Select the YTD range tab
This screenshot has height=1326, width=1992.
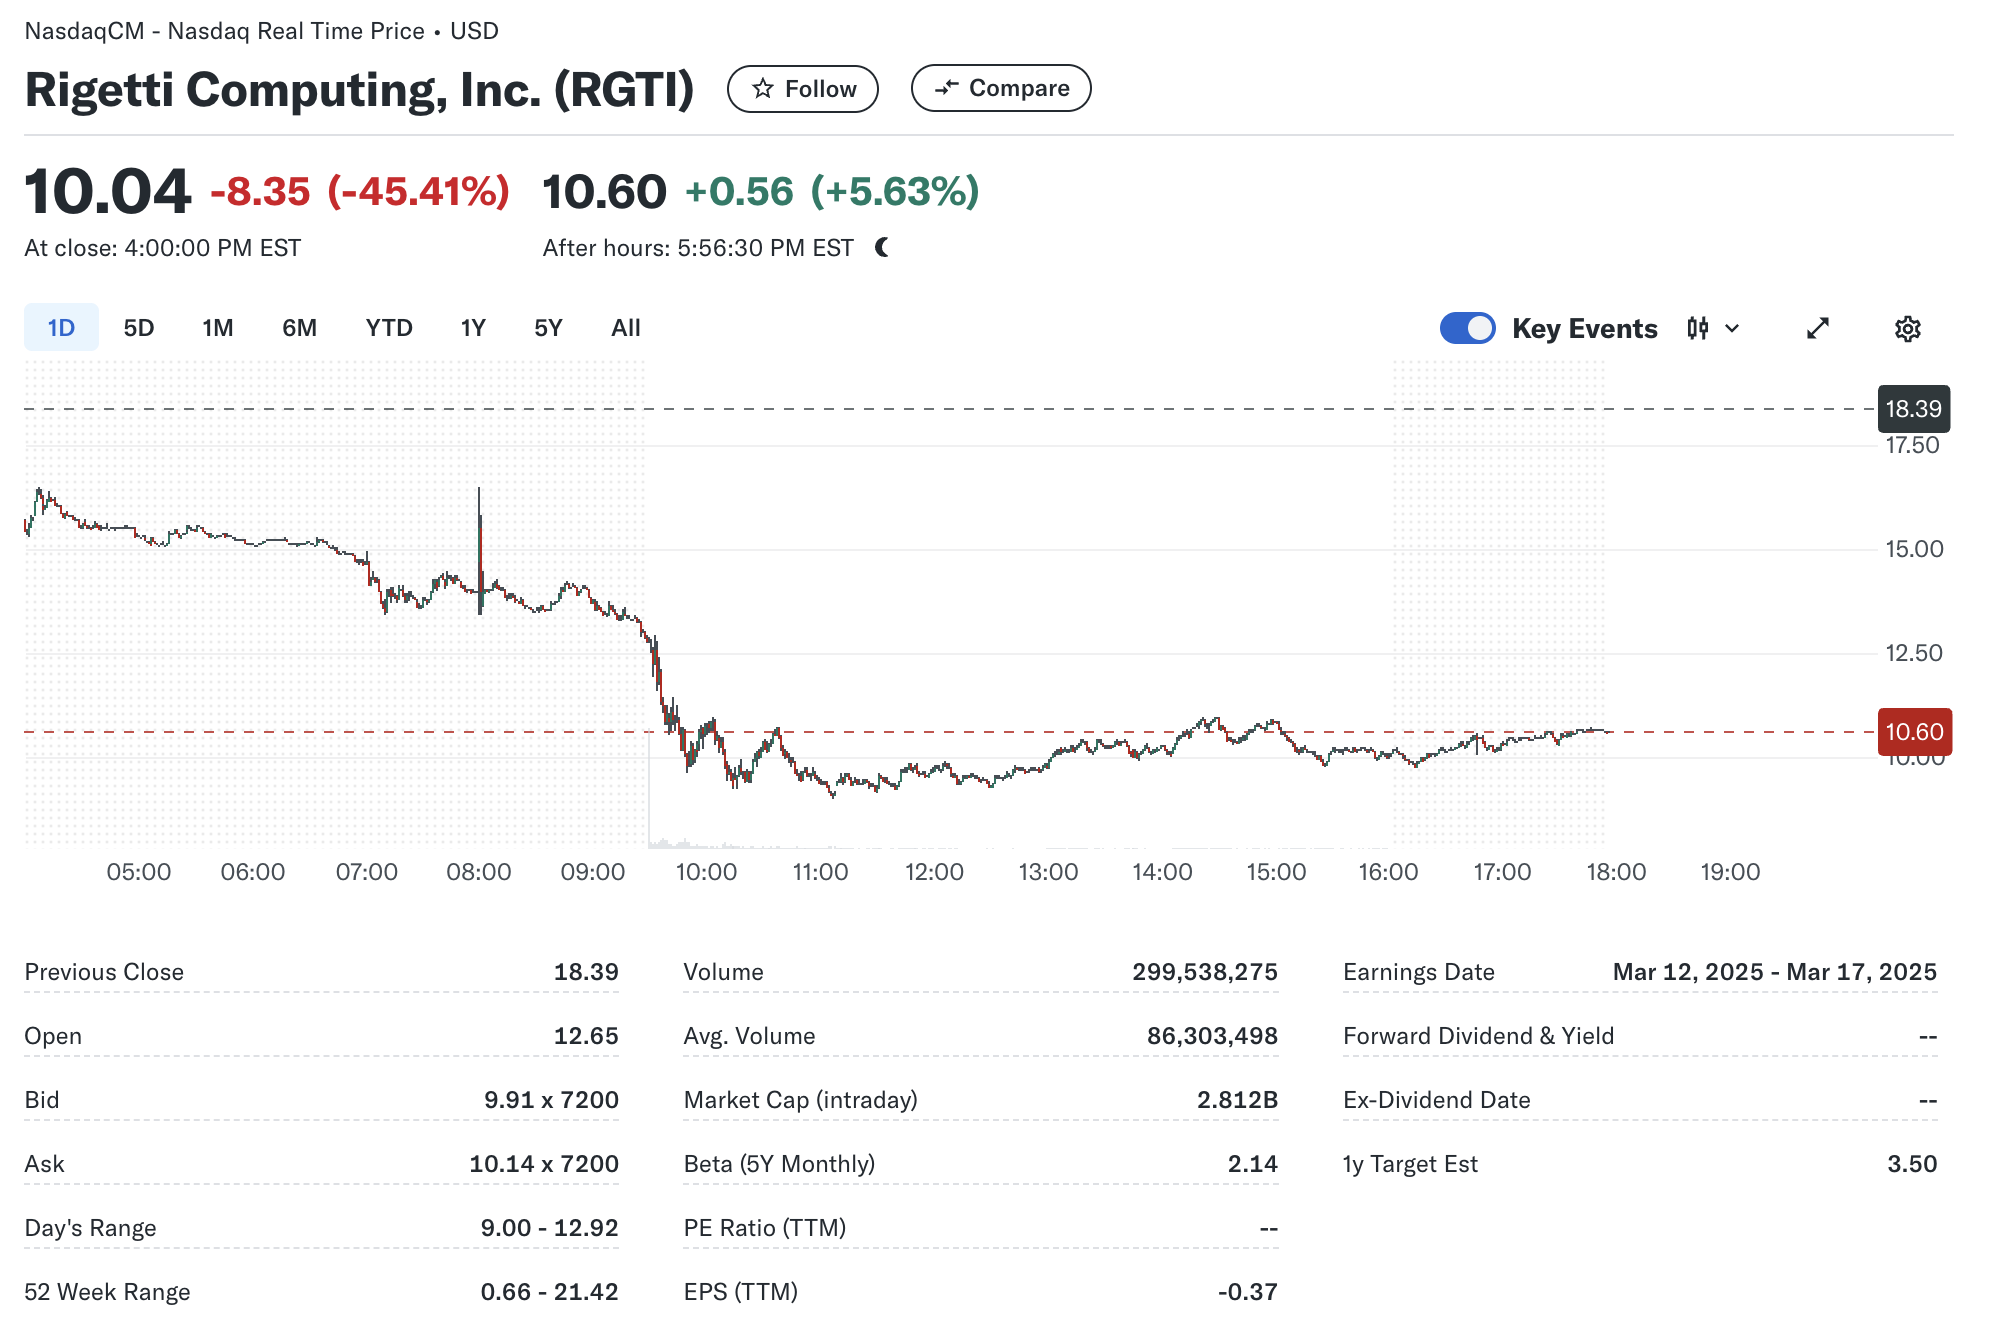click(x=388, y=328)
